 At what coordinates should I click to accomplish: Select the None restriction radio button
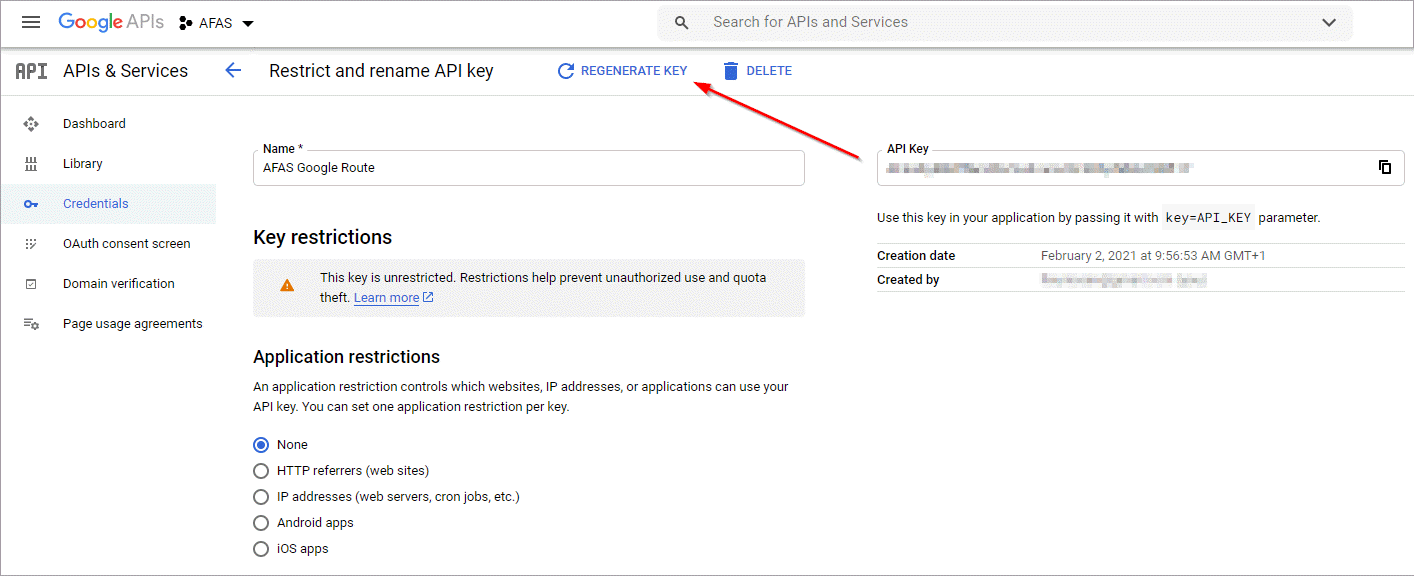pos(261,445)
